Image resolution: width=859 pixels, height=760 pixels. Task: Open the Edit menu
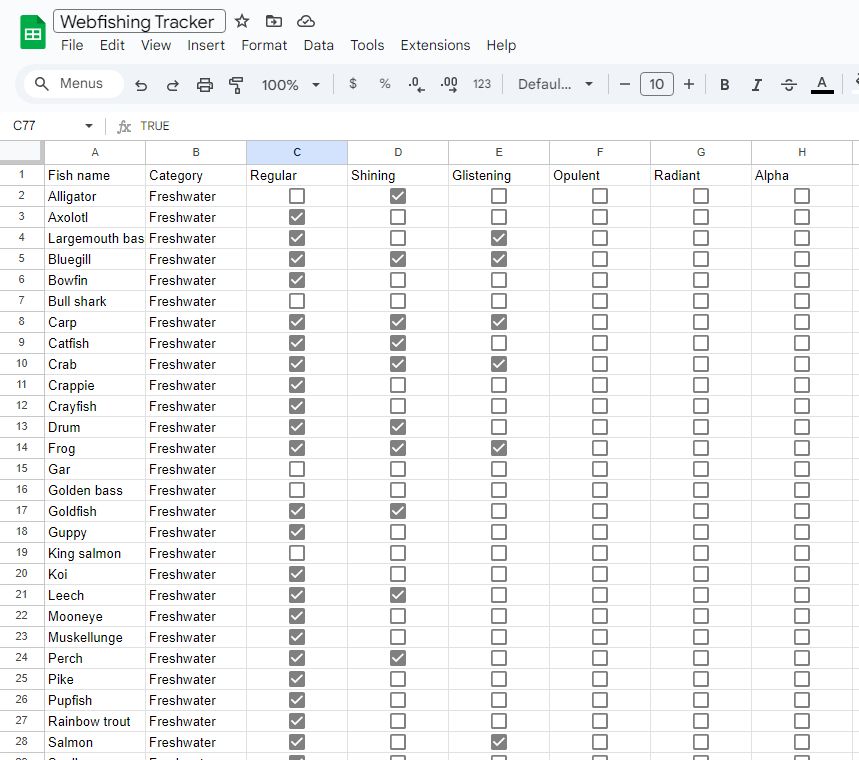click(112, 45)
